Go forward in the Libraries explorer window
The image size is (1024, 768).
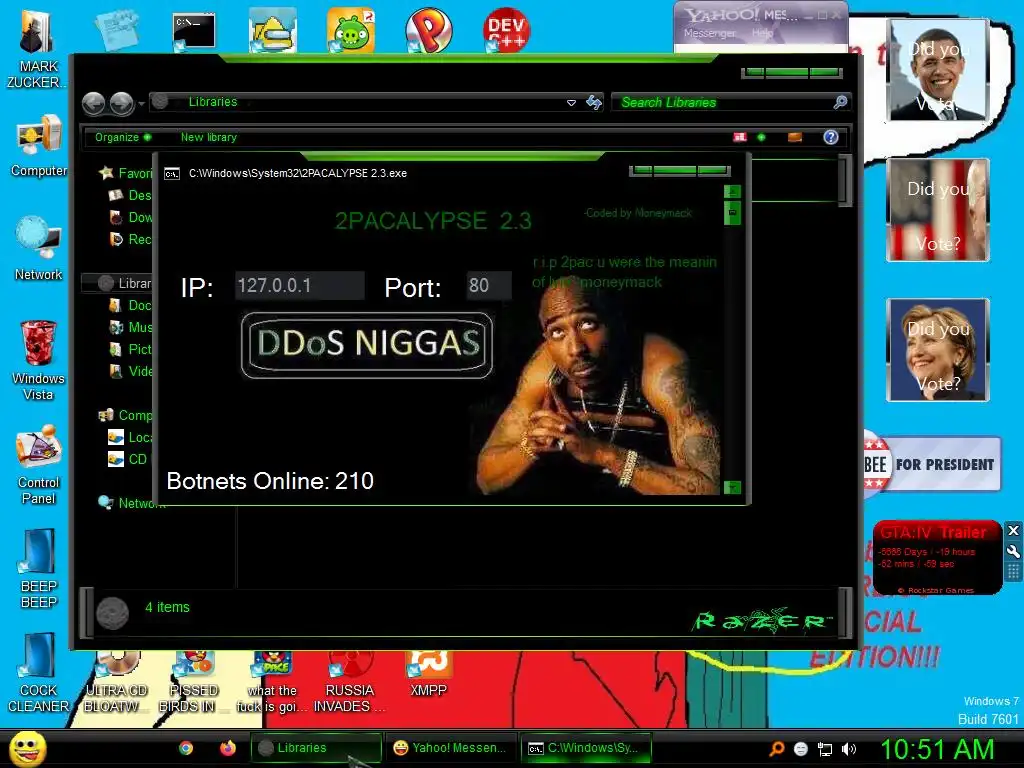pos(121,103)
